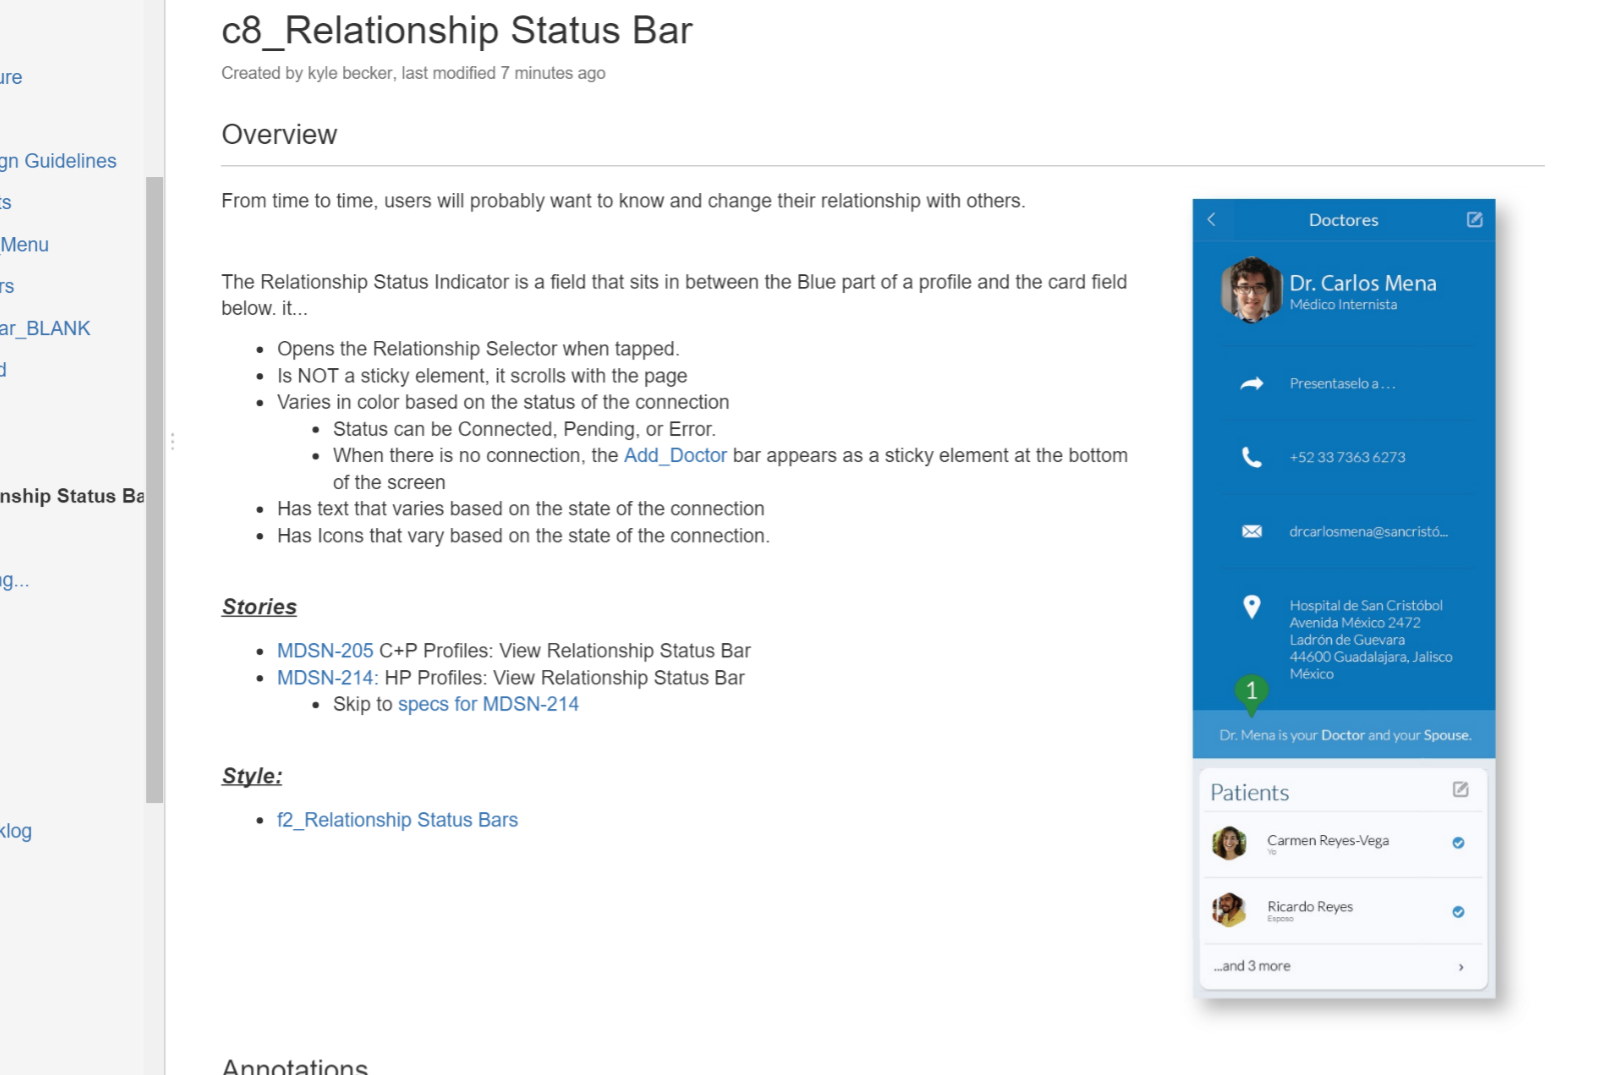Toggle the checkmark next to Ricardo Reyes
This screenshot has width=1622, height=1075.
tap(1458, 912)
